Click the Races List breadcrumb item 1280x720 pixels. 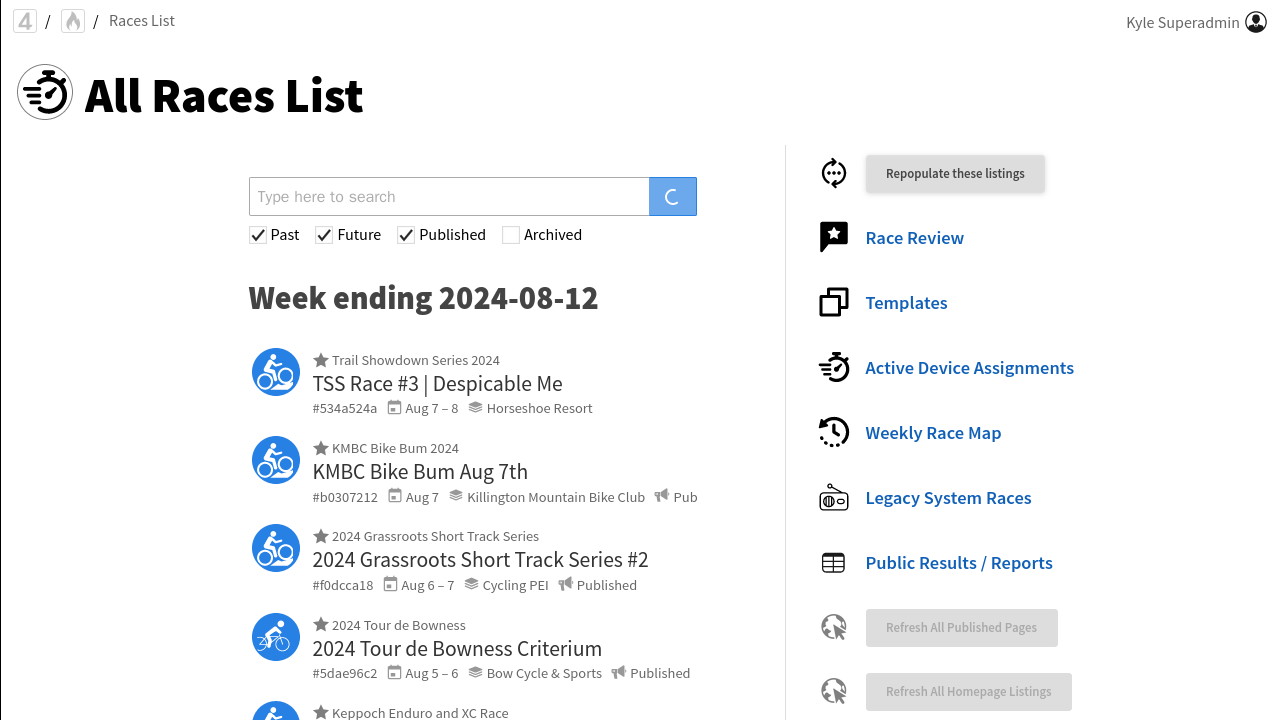click(142, 21)
